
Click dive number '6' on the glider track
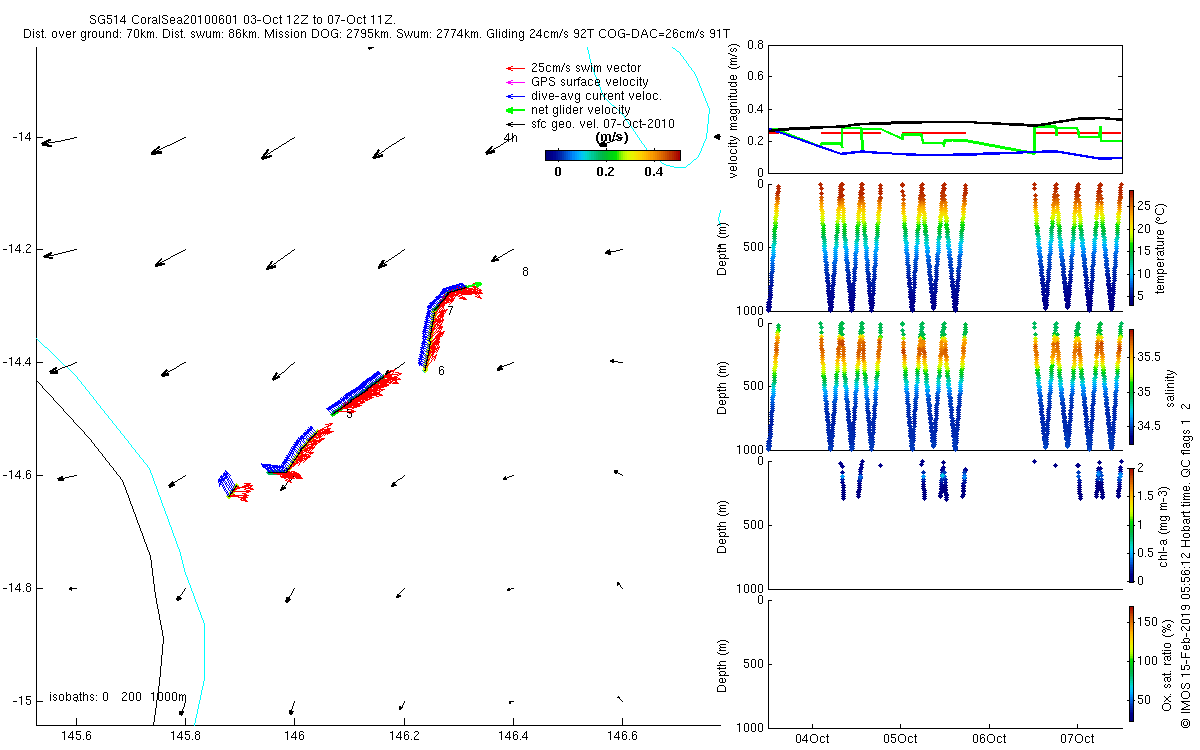[441, 371]
